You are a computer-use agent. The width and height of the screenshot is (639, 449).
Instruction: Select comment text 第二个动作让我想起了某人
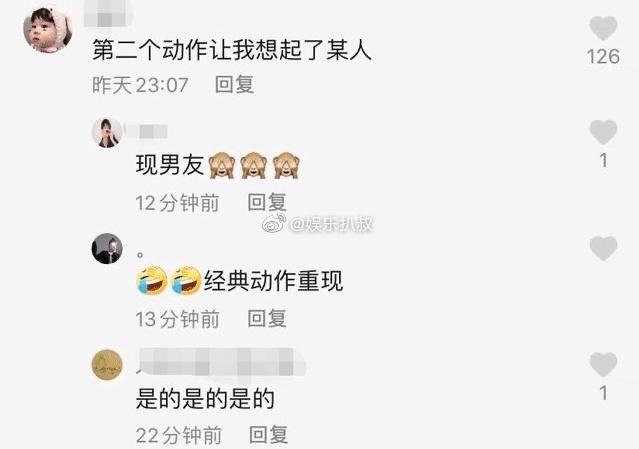coord(231,50)
